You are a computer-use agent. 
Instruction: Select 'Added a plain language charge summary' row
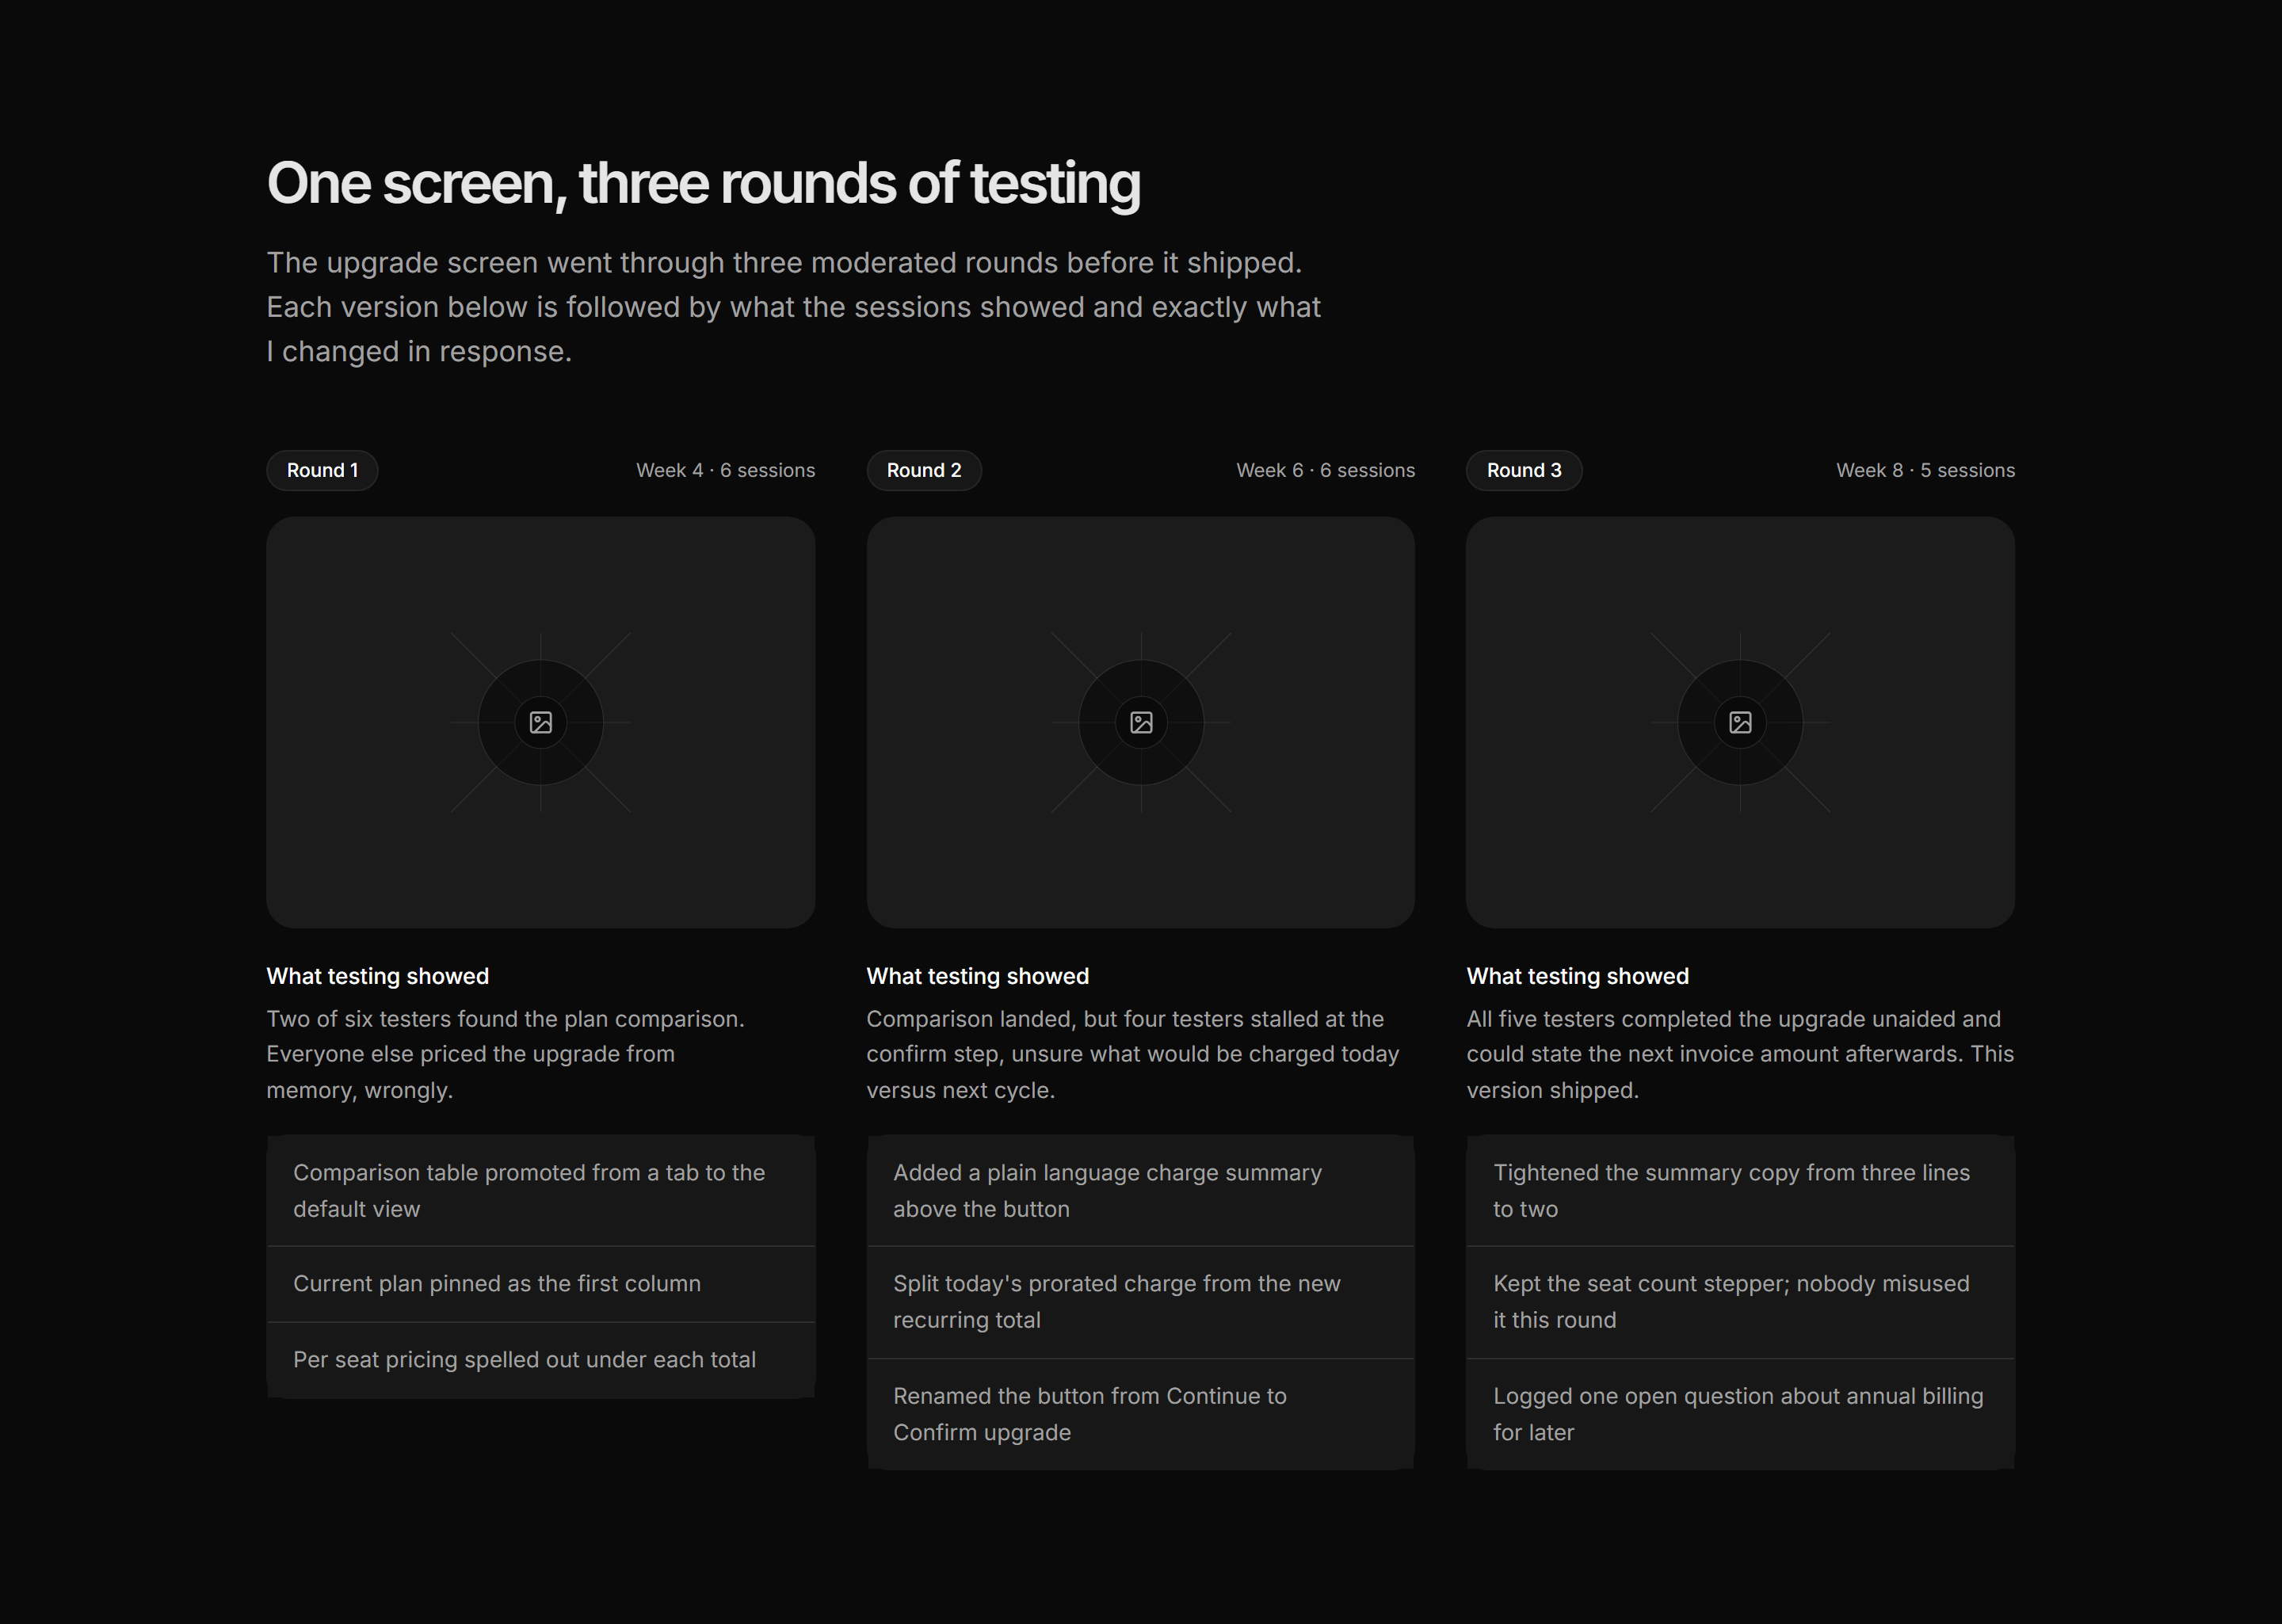(1141, 1191)
